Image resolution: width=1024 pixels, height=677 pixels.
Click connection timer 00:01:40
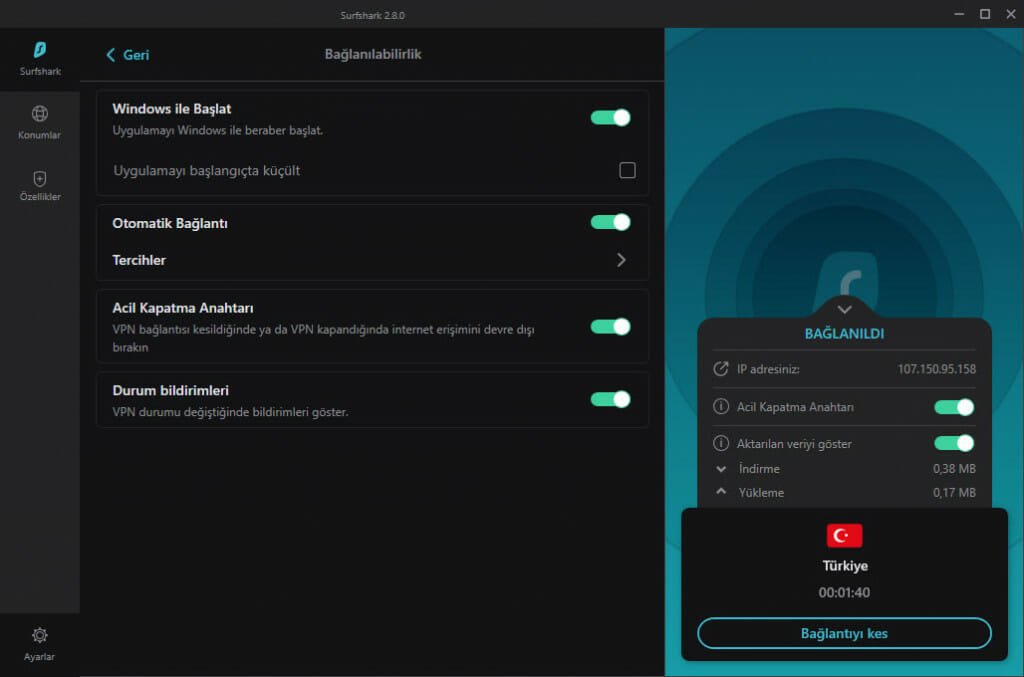[x=844, y=592]
